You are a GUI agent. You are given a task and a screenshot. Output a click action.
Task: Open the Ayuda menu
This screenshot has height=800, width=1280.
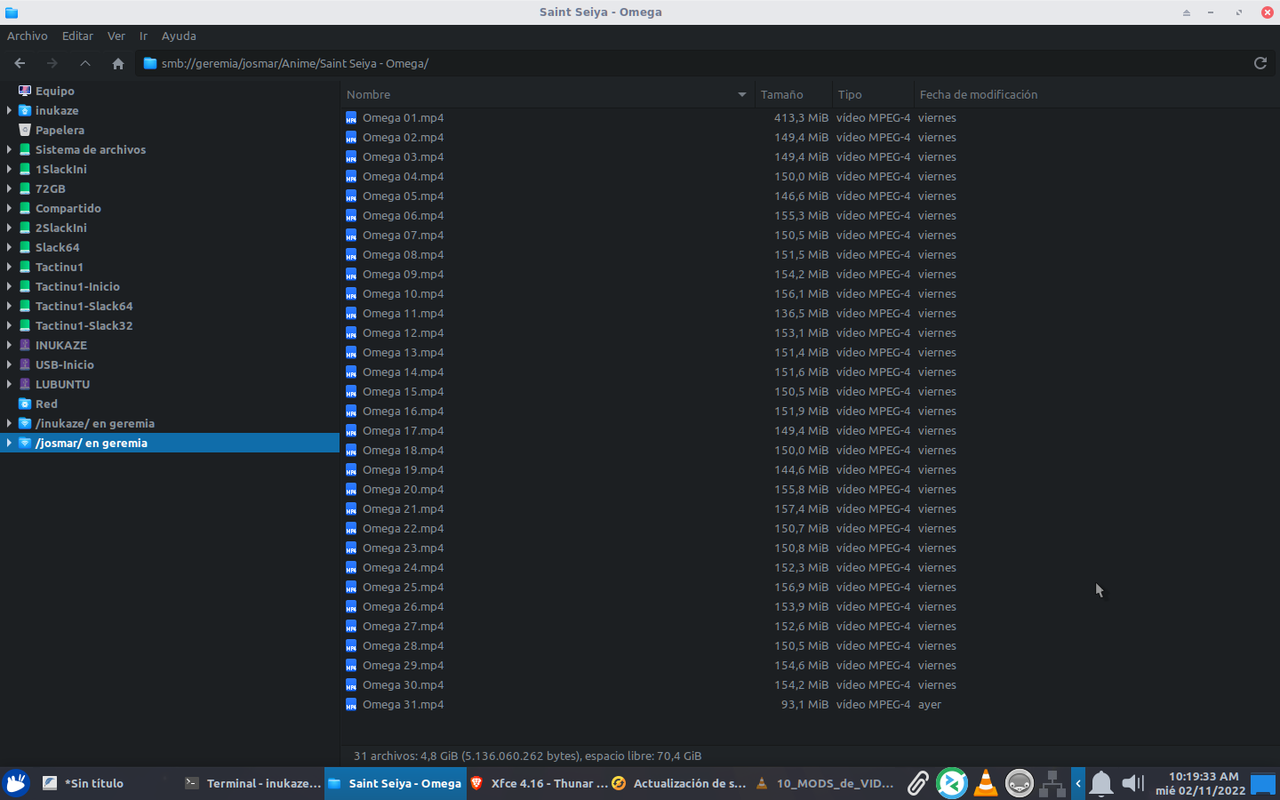(179, 36)
